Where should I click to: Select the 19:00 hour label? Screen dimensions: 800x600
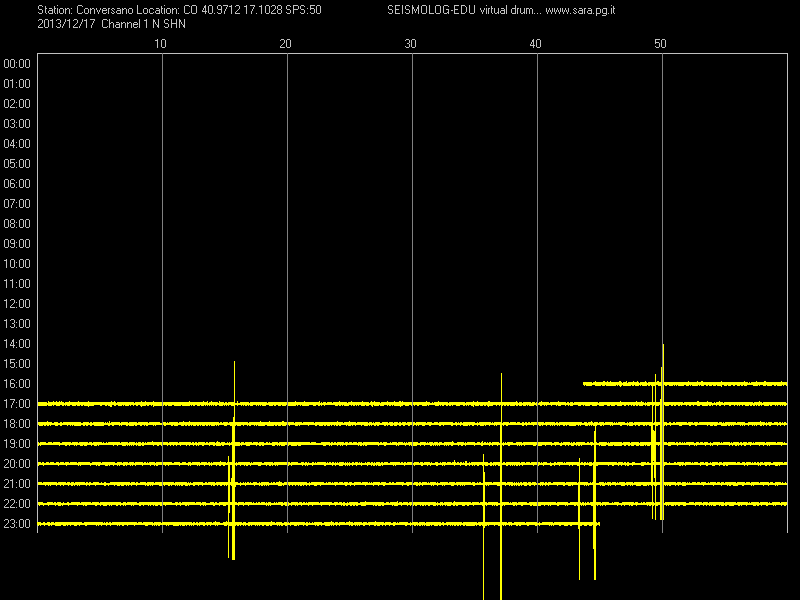pyautogui.click(x=17, y=444)
